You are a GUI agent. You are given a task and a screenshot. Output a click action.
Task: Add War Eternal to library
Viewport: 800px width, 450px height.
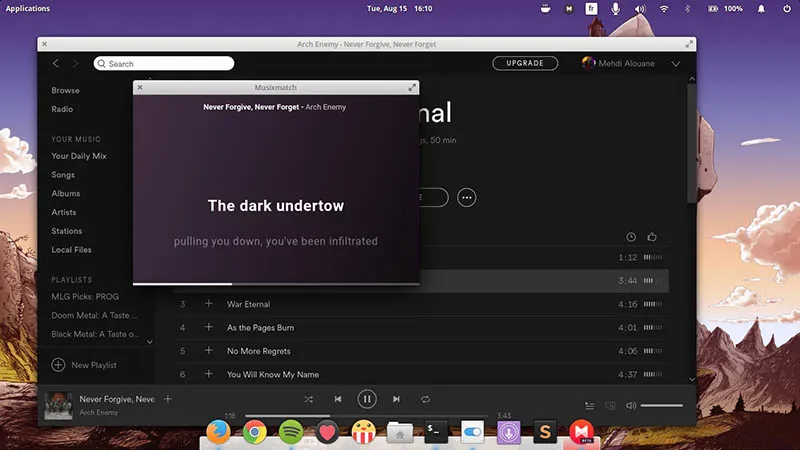(x=209, y=304)
